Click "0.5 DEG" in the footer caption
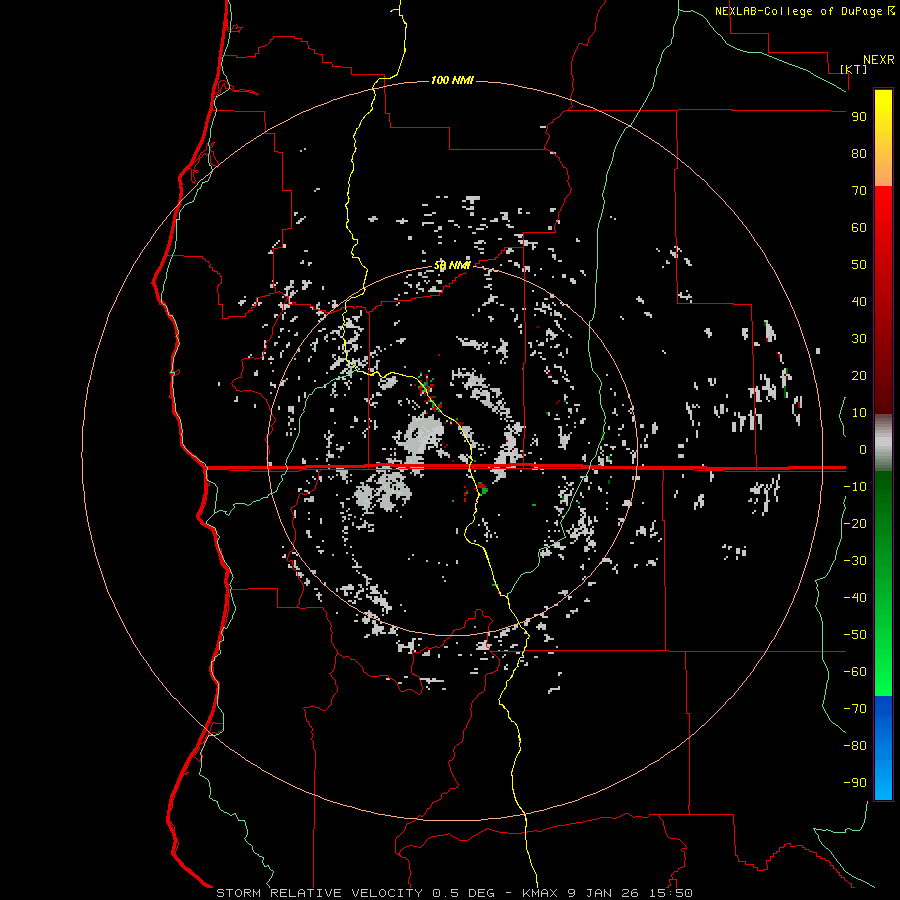 click(x=463, y=893)
